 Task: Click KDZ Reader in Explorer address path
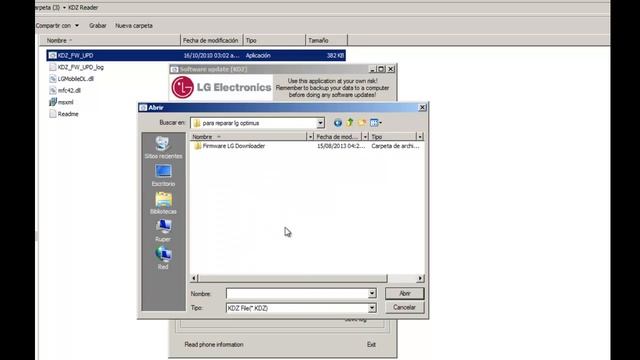(x=83, y=8)
